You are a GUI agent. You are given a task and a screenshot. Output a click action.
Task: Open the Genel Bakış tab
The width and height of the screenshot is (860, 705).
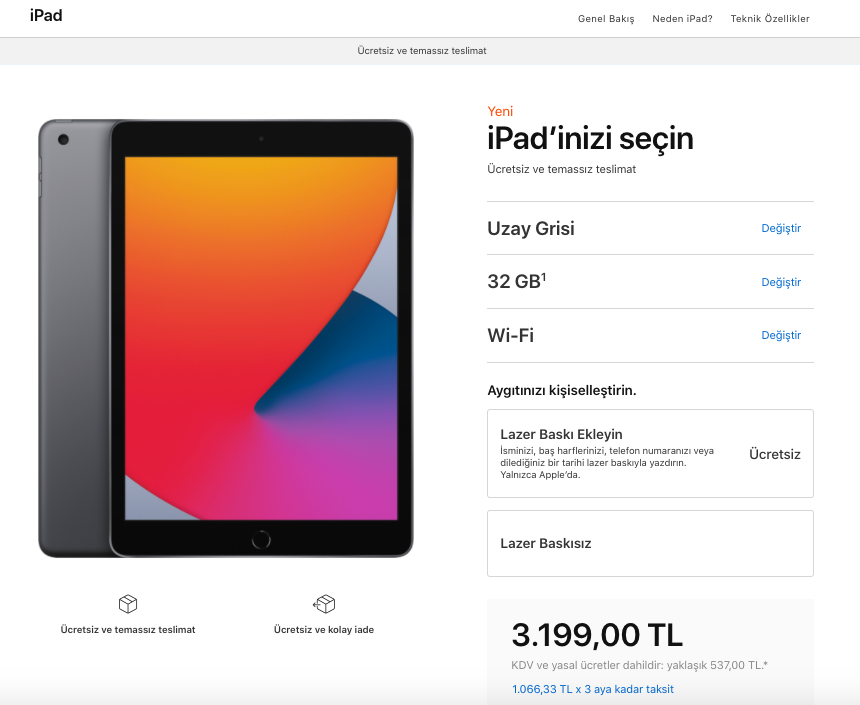pyautogui.click(x=606, y=19)
